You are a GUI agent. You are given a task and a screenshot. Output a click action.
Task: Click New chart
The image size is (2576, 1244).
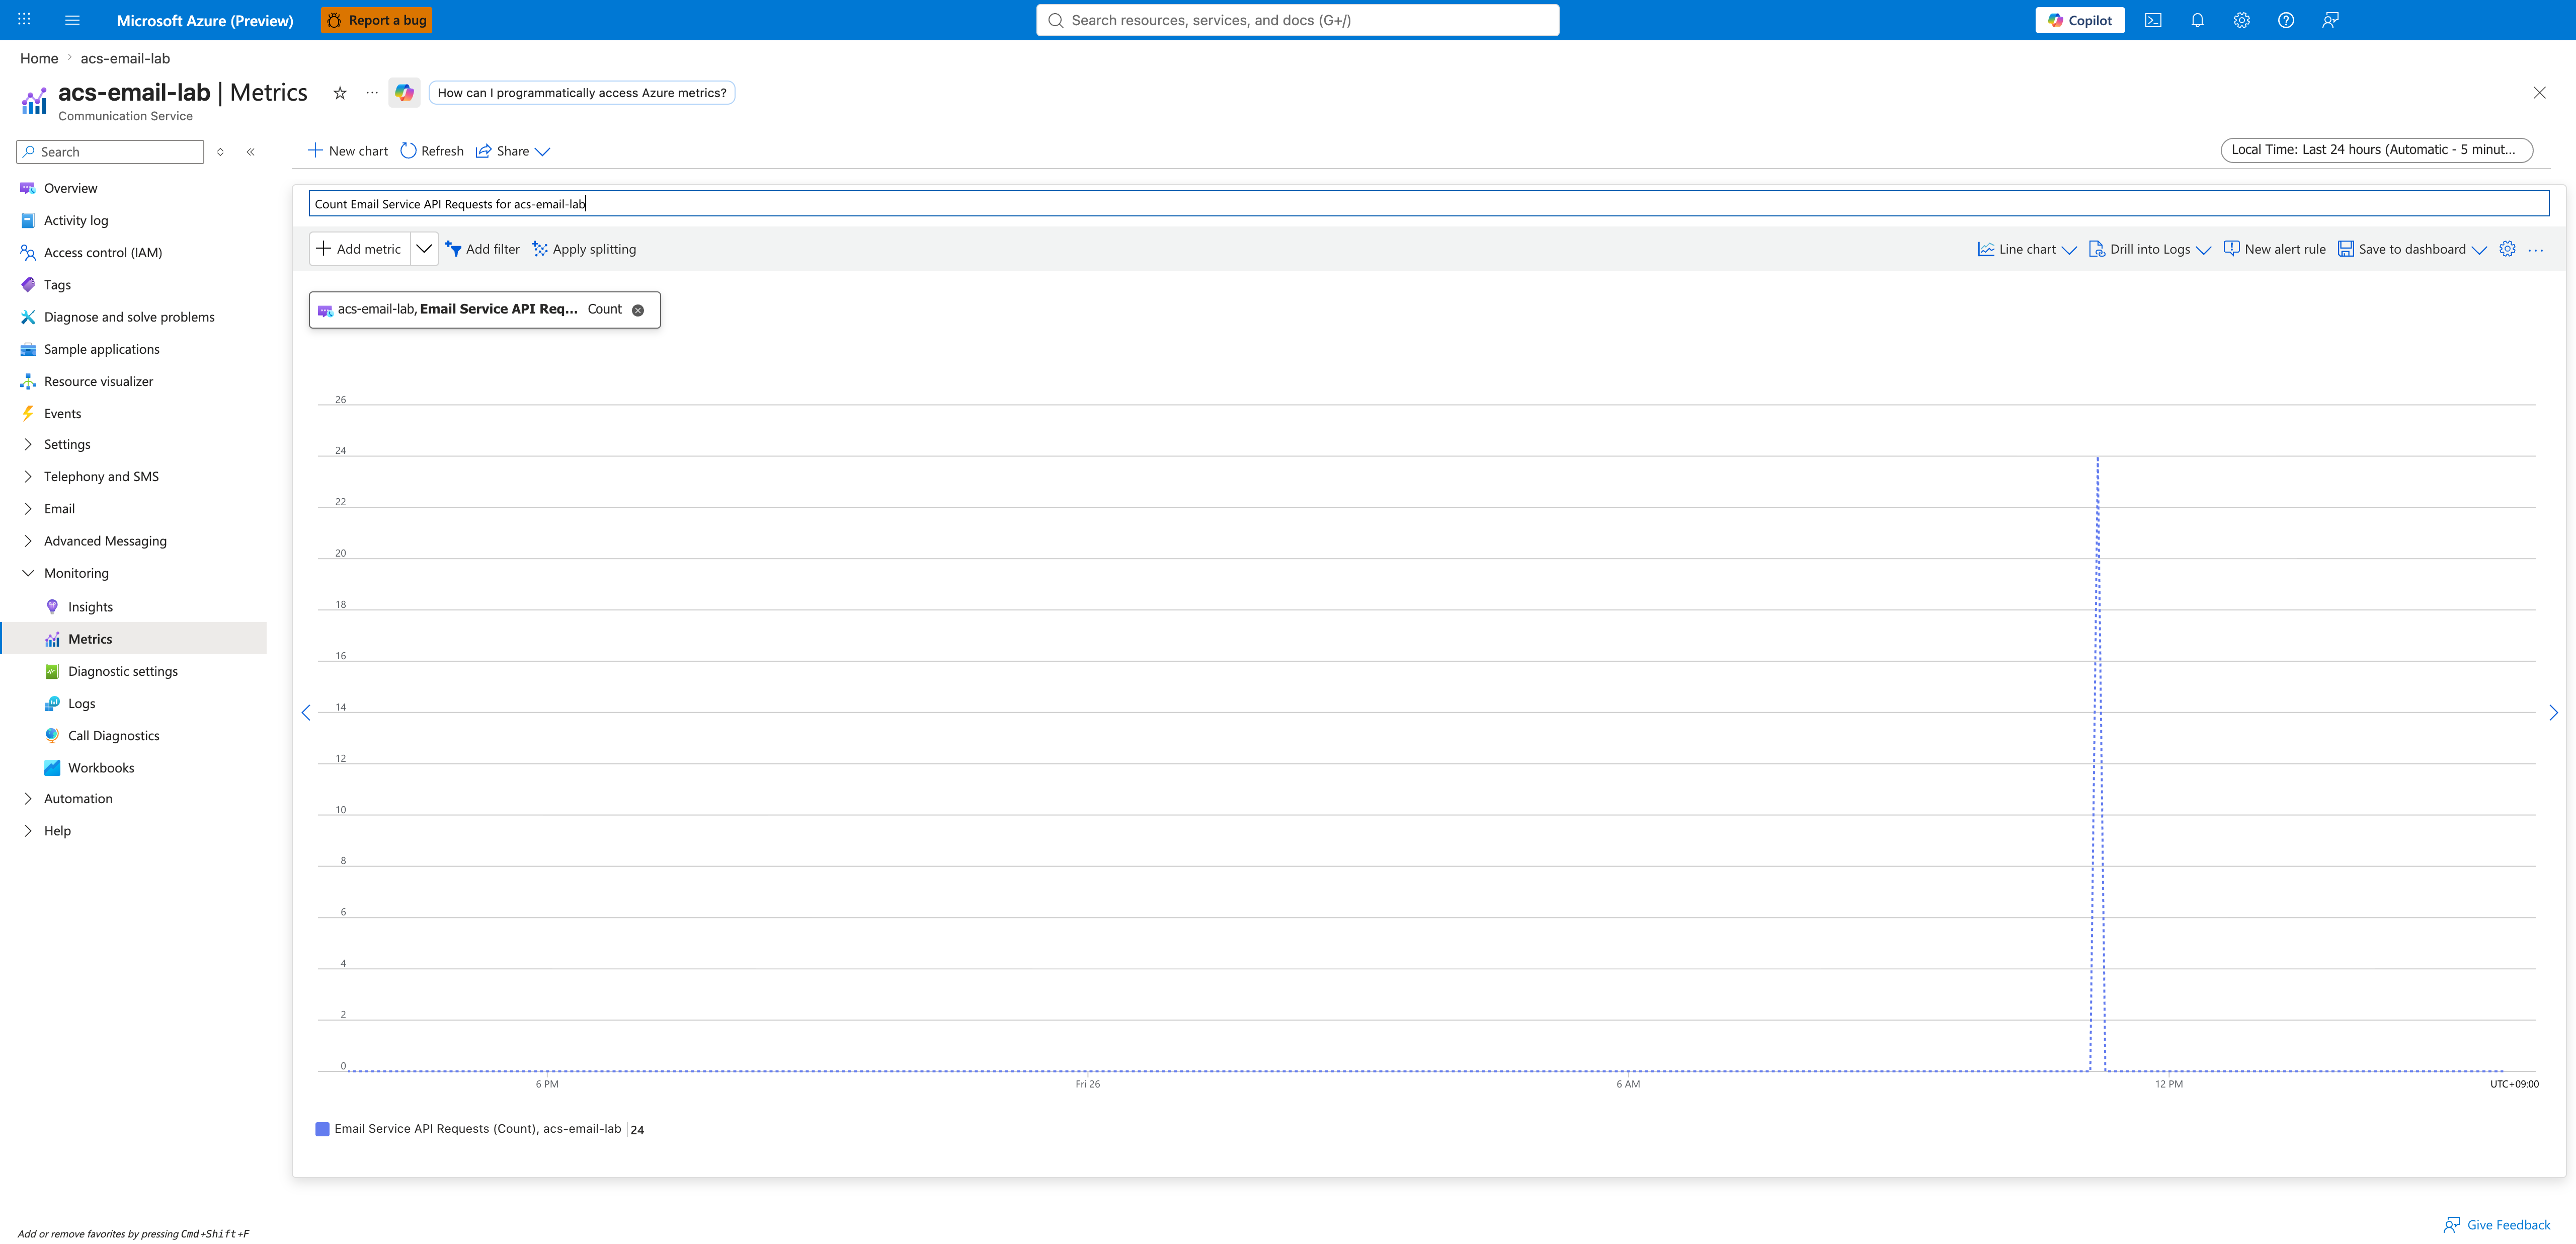[347, 151]
